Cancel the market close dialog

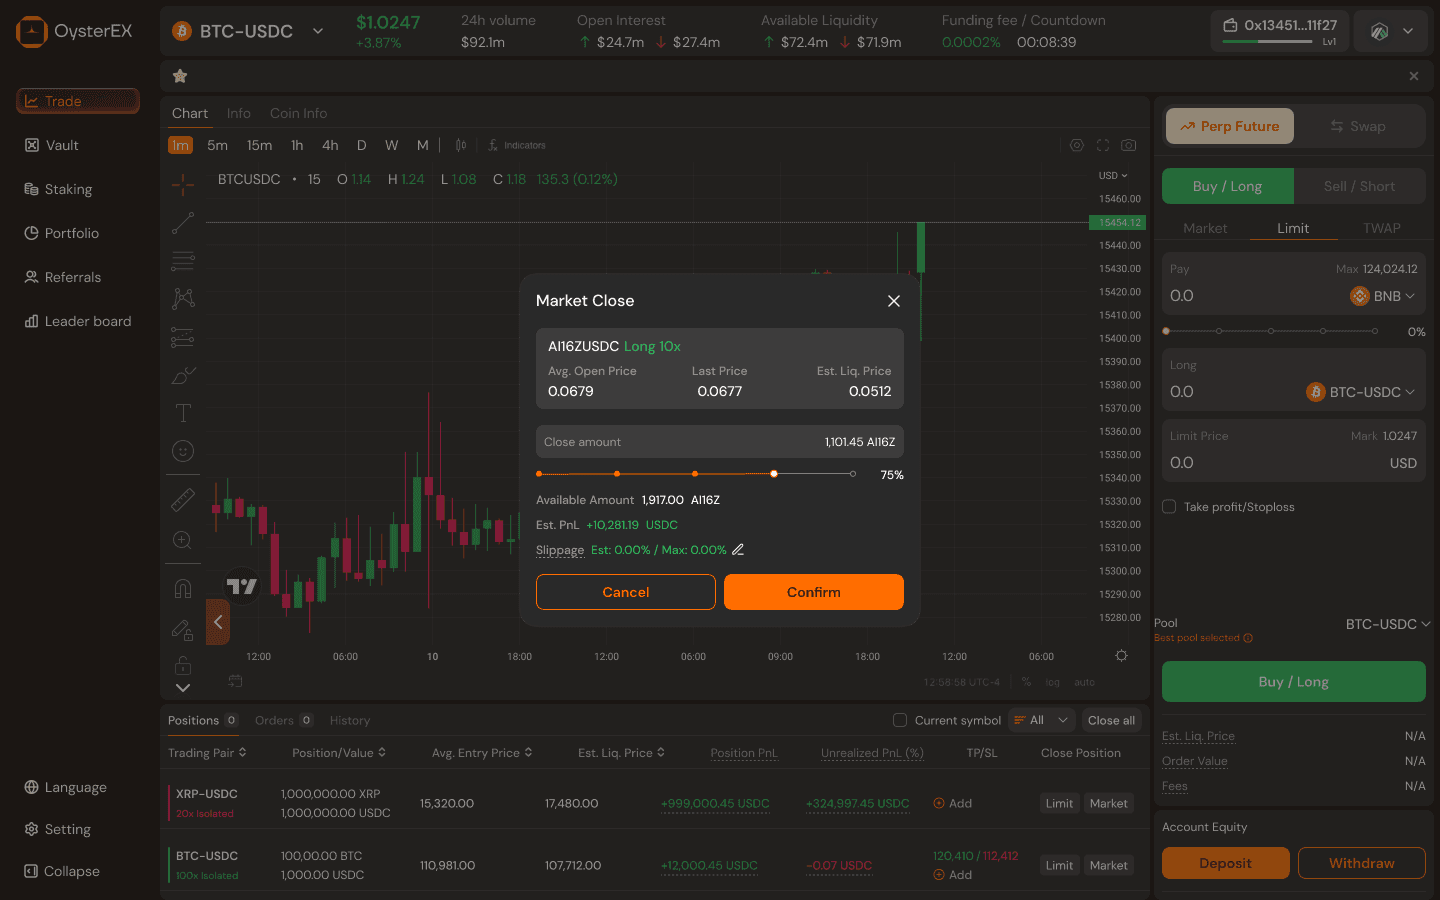coord(626,592)
